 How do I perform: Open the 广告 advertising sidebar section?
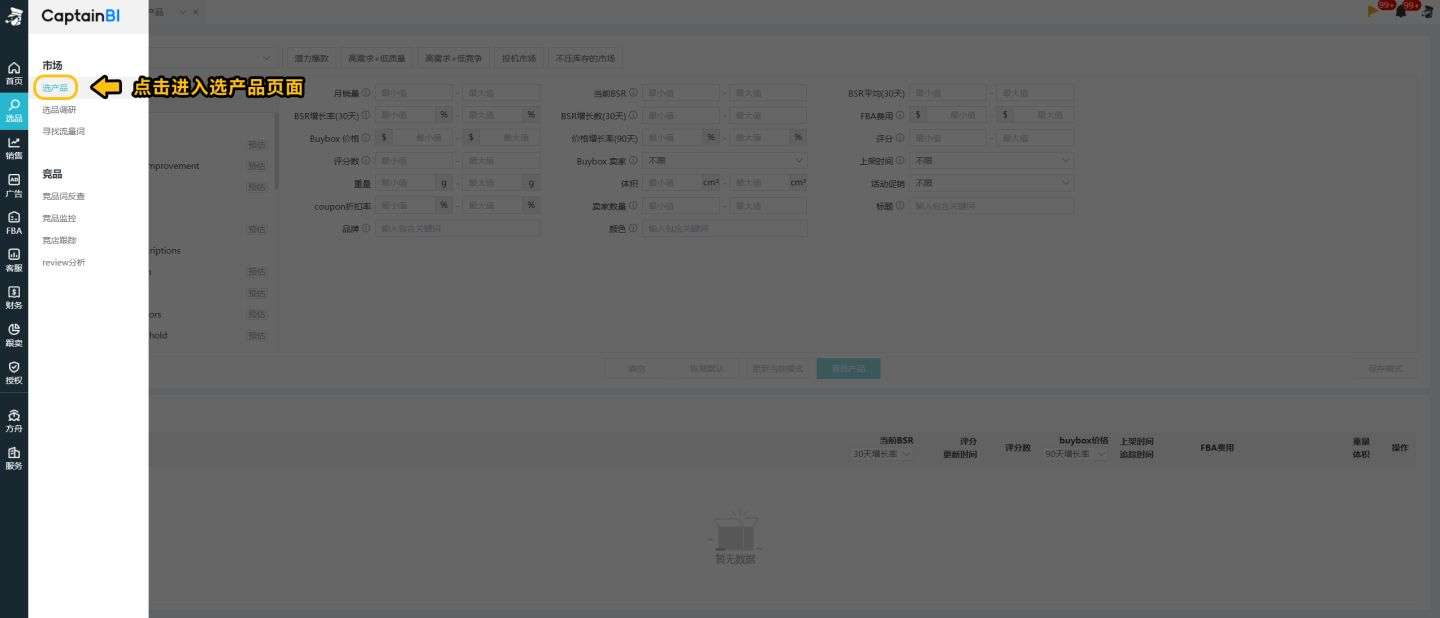coord(14,186)
